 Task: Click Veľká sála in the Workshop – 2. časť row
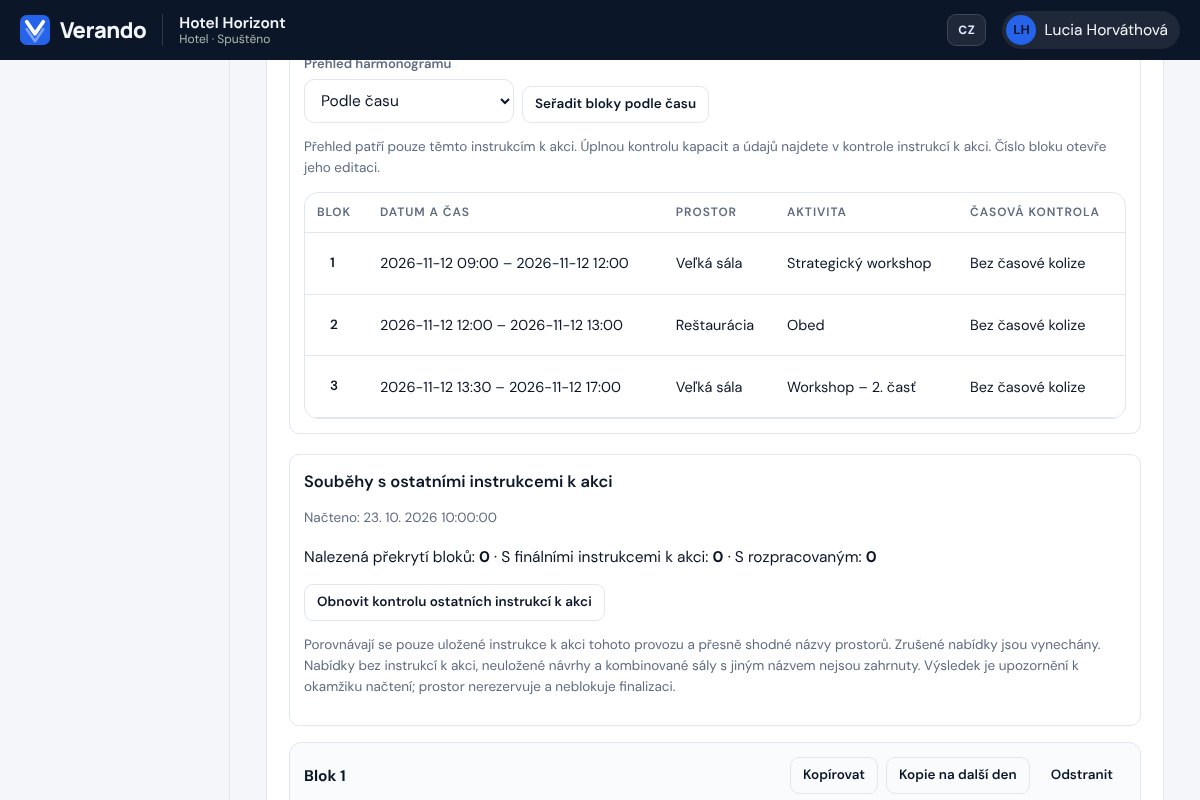[709, 387]
